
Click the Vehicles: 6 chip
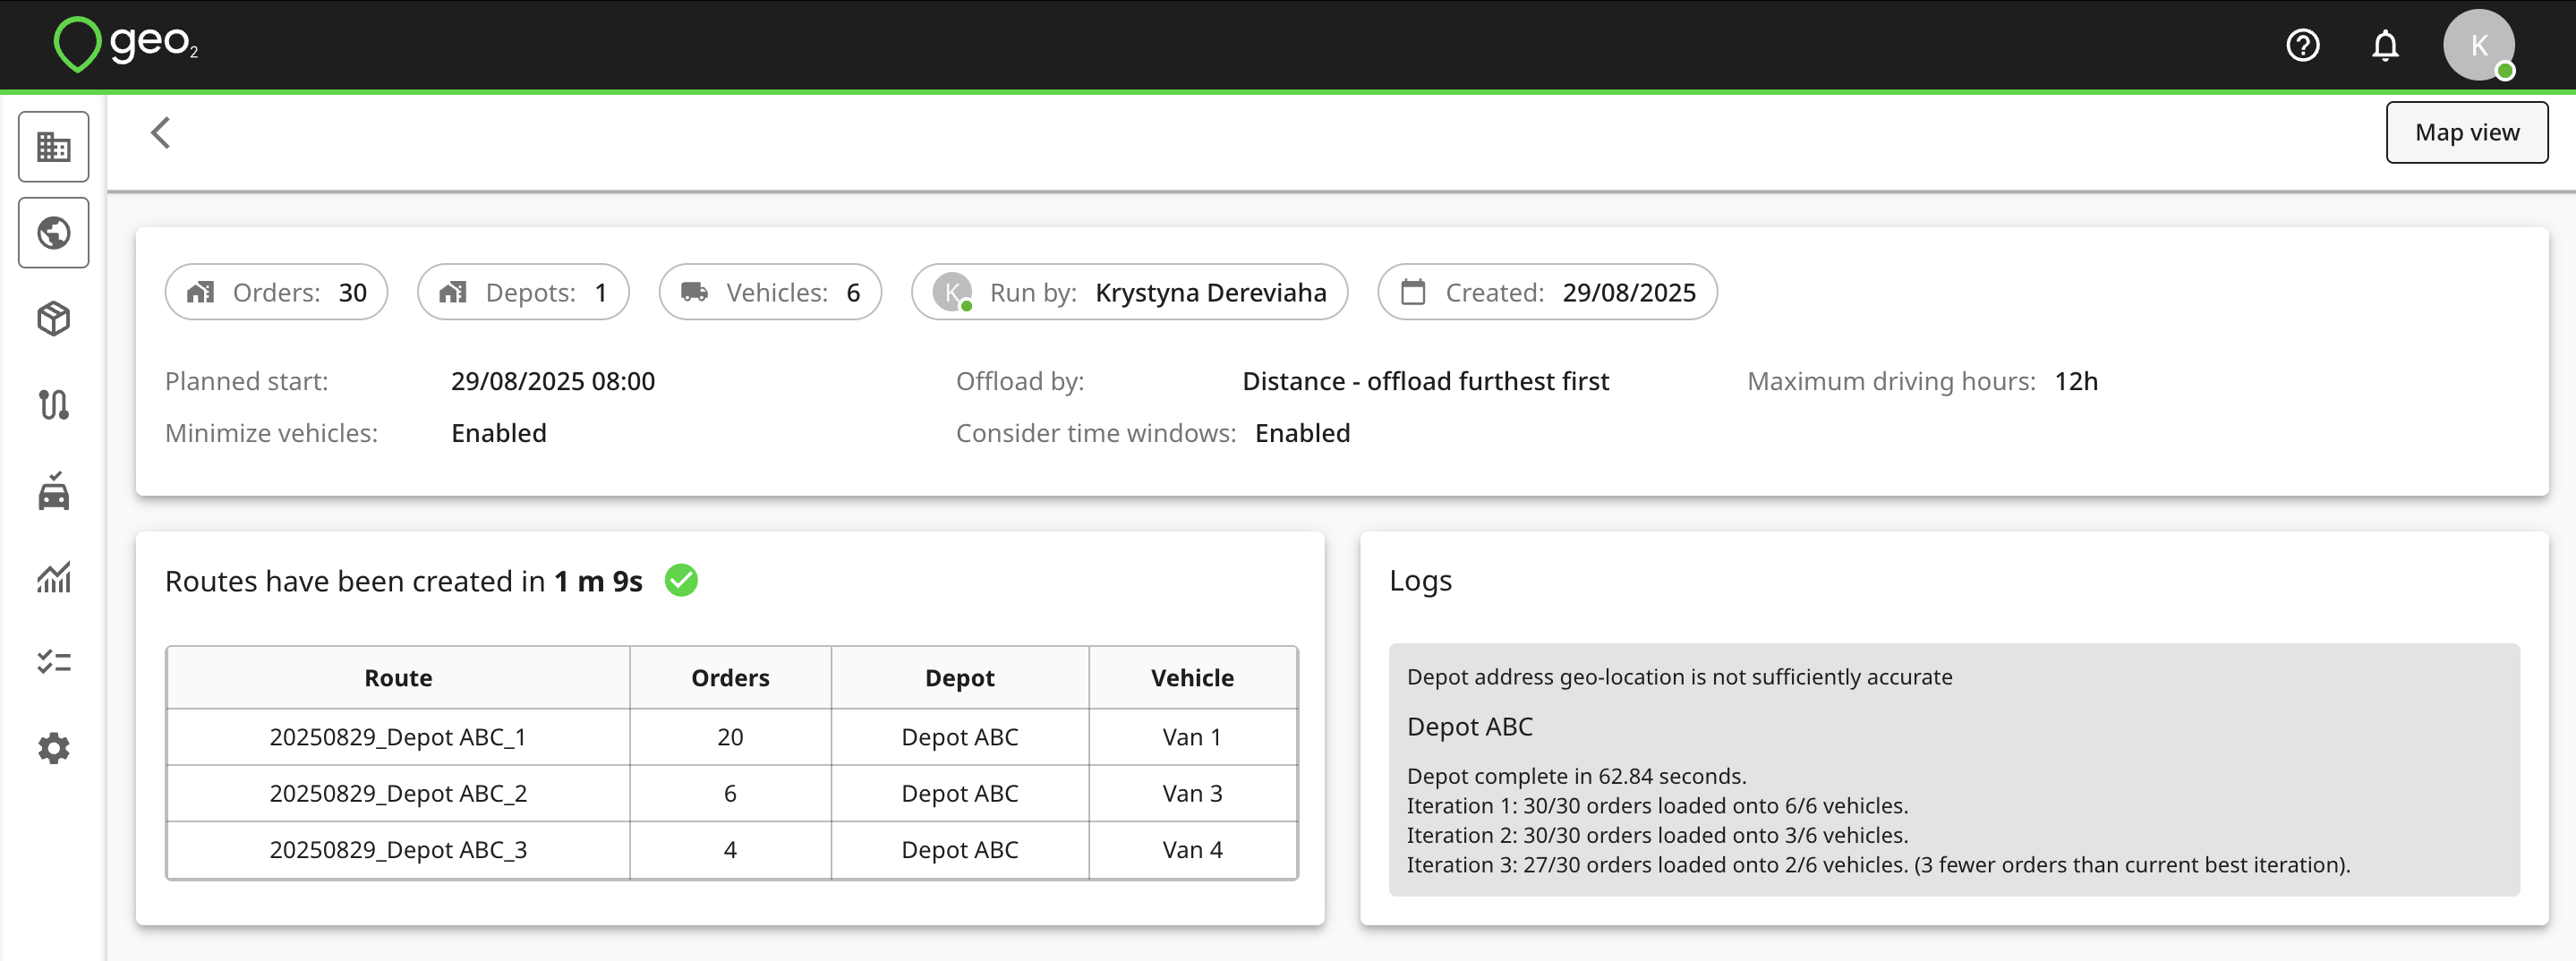coord(770,292)
